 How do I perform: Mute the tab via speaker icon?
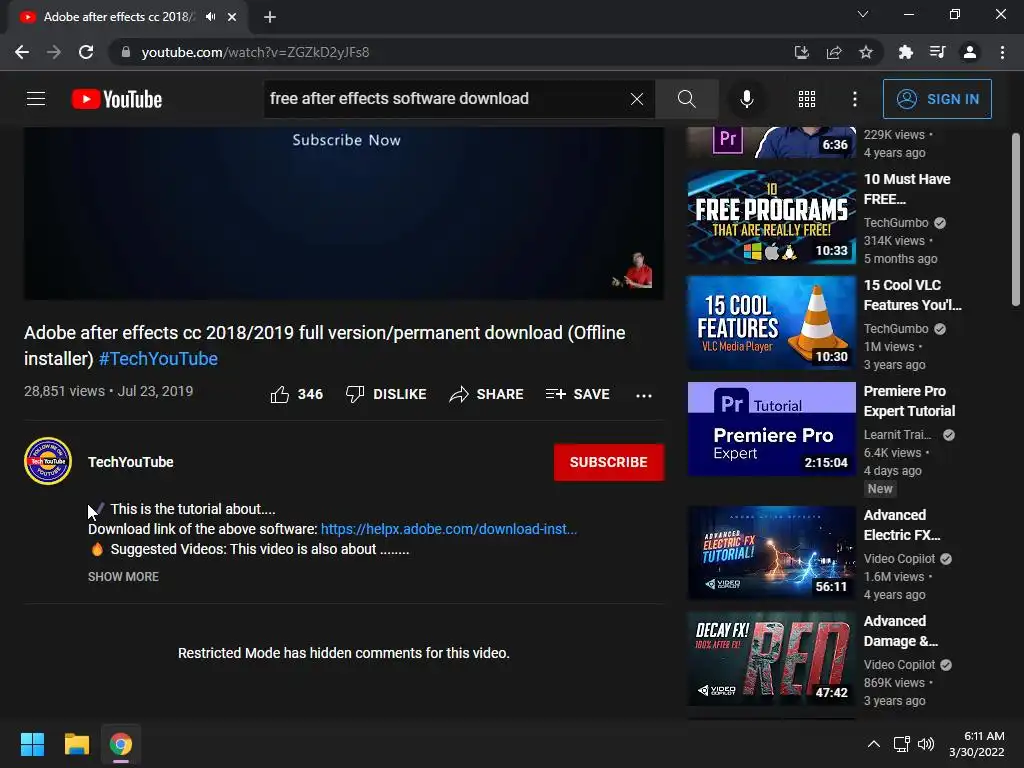tap(210, 17)
